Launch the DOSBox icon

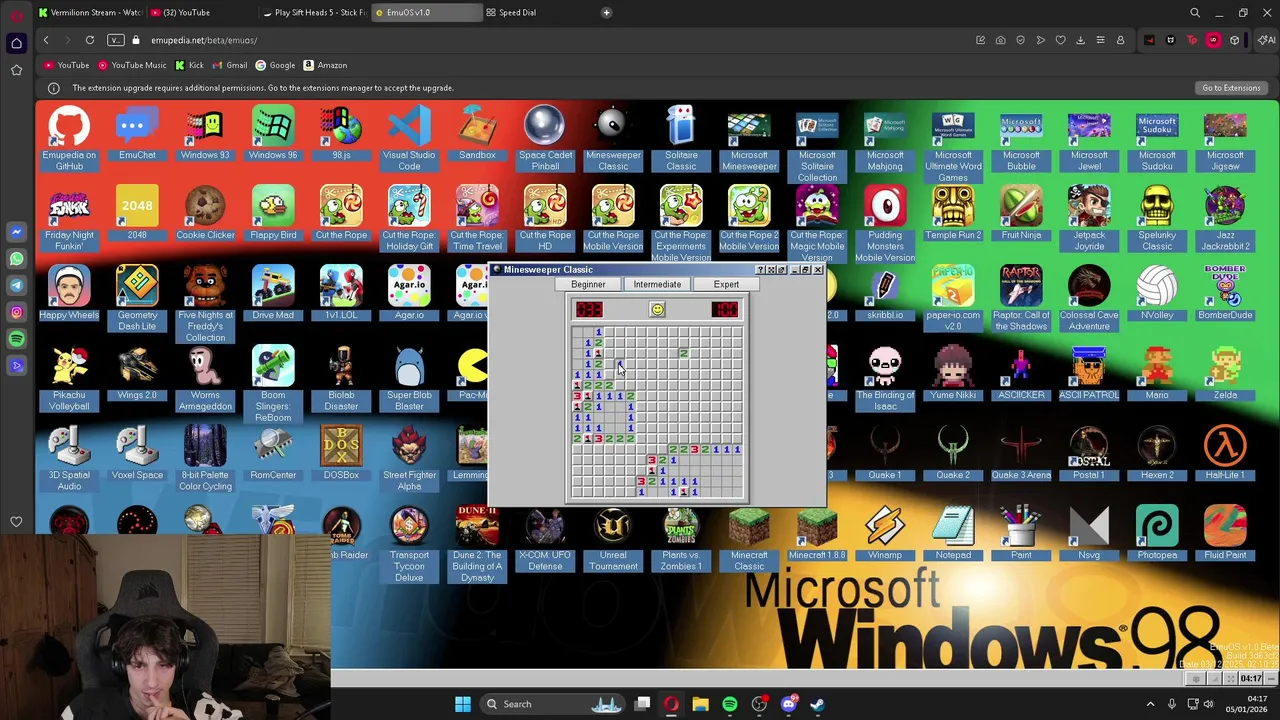pyautogui.click(x=341, y=453)
